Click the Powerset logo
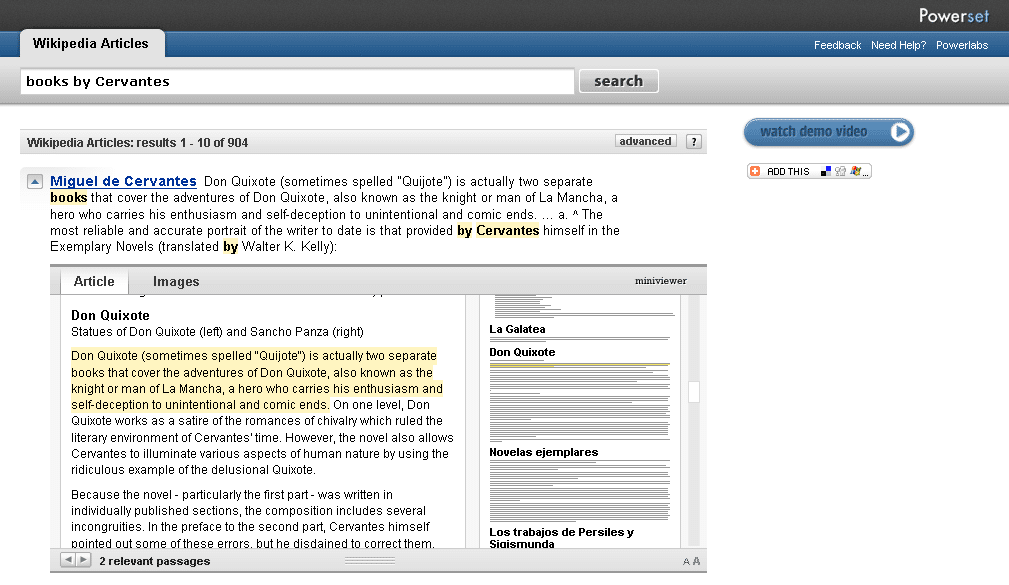The image size is (1009, 585). click(x=954, y=15)
